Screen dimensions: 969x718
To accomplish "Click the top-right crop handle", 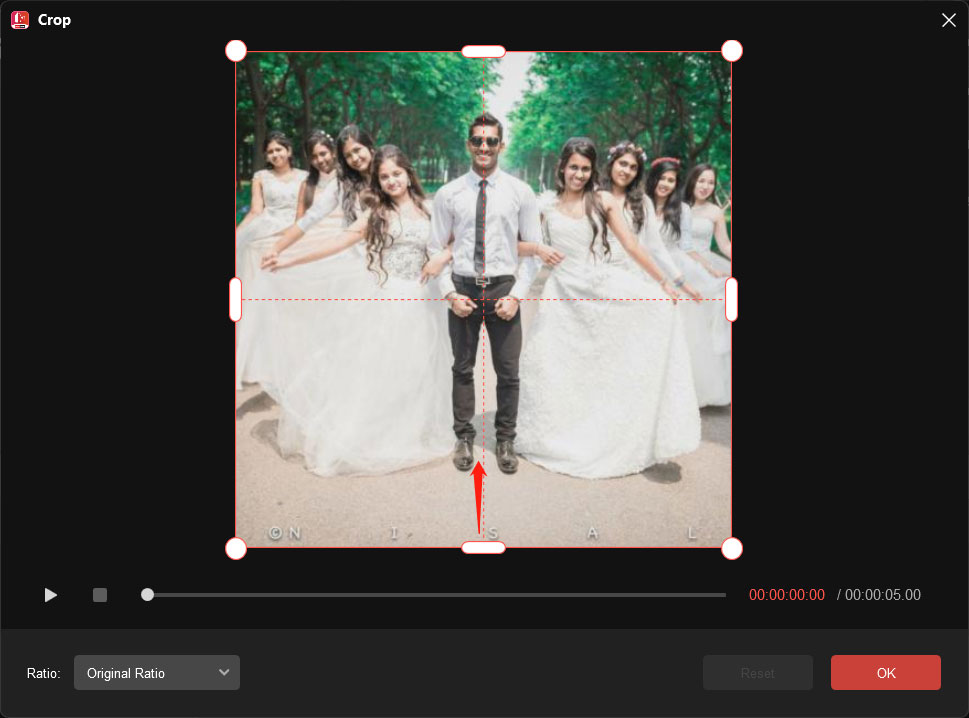I will tap(732, 50).
